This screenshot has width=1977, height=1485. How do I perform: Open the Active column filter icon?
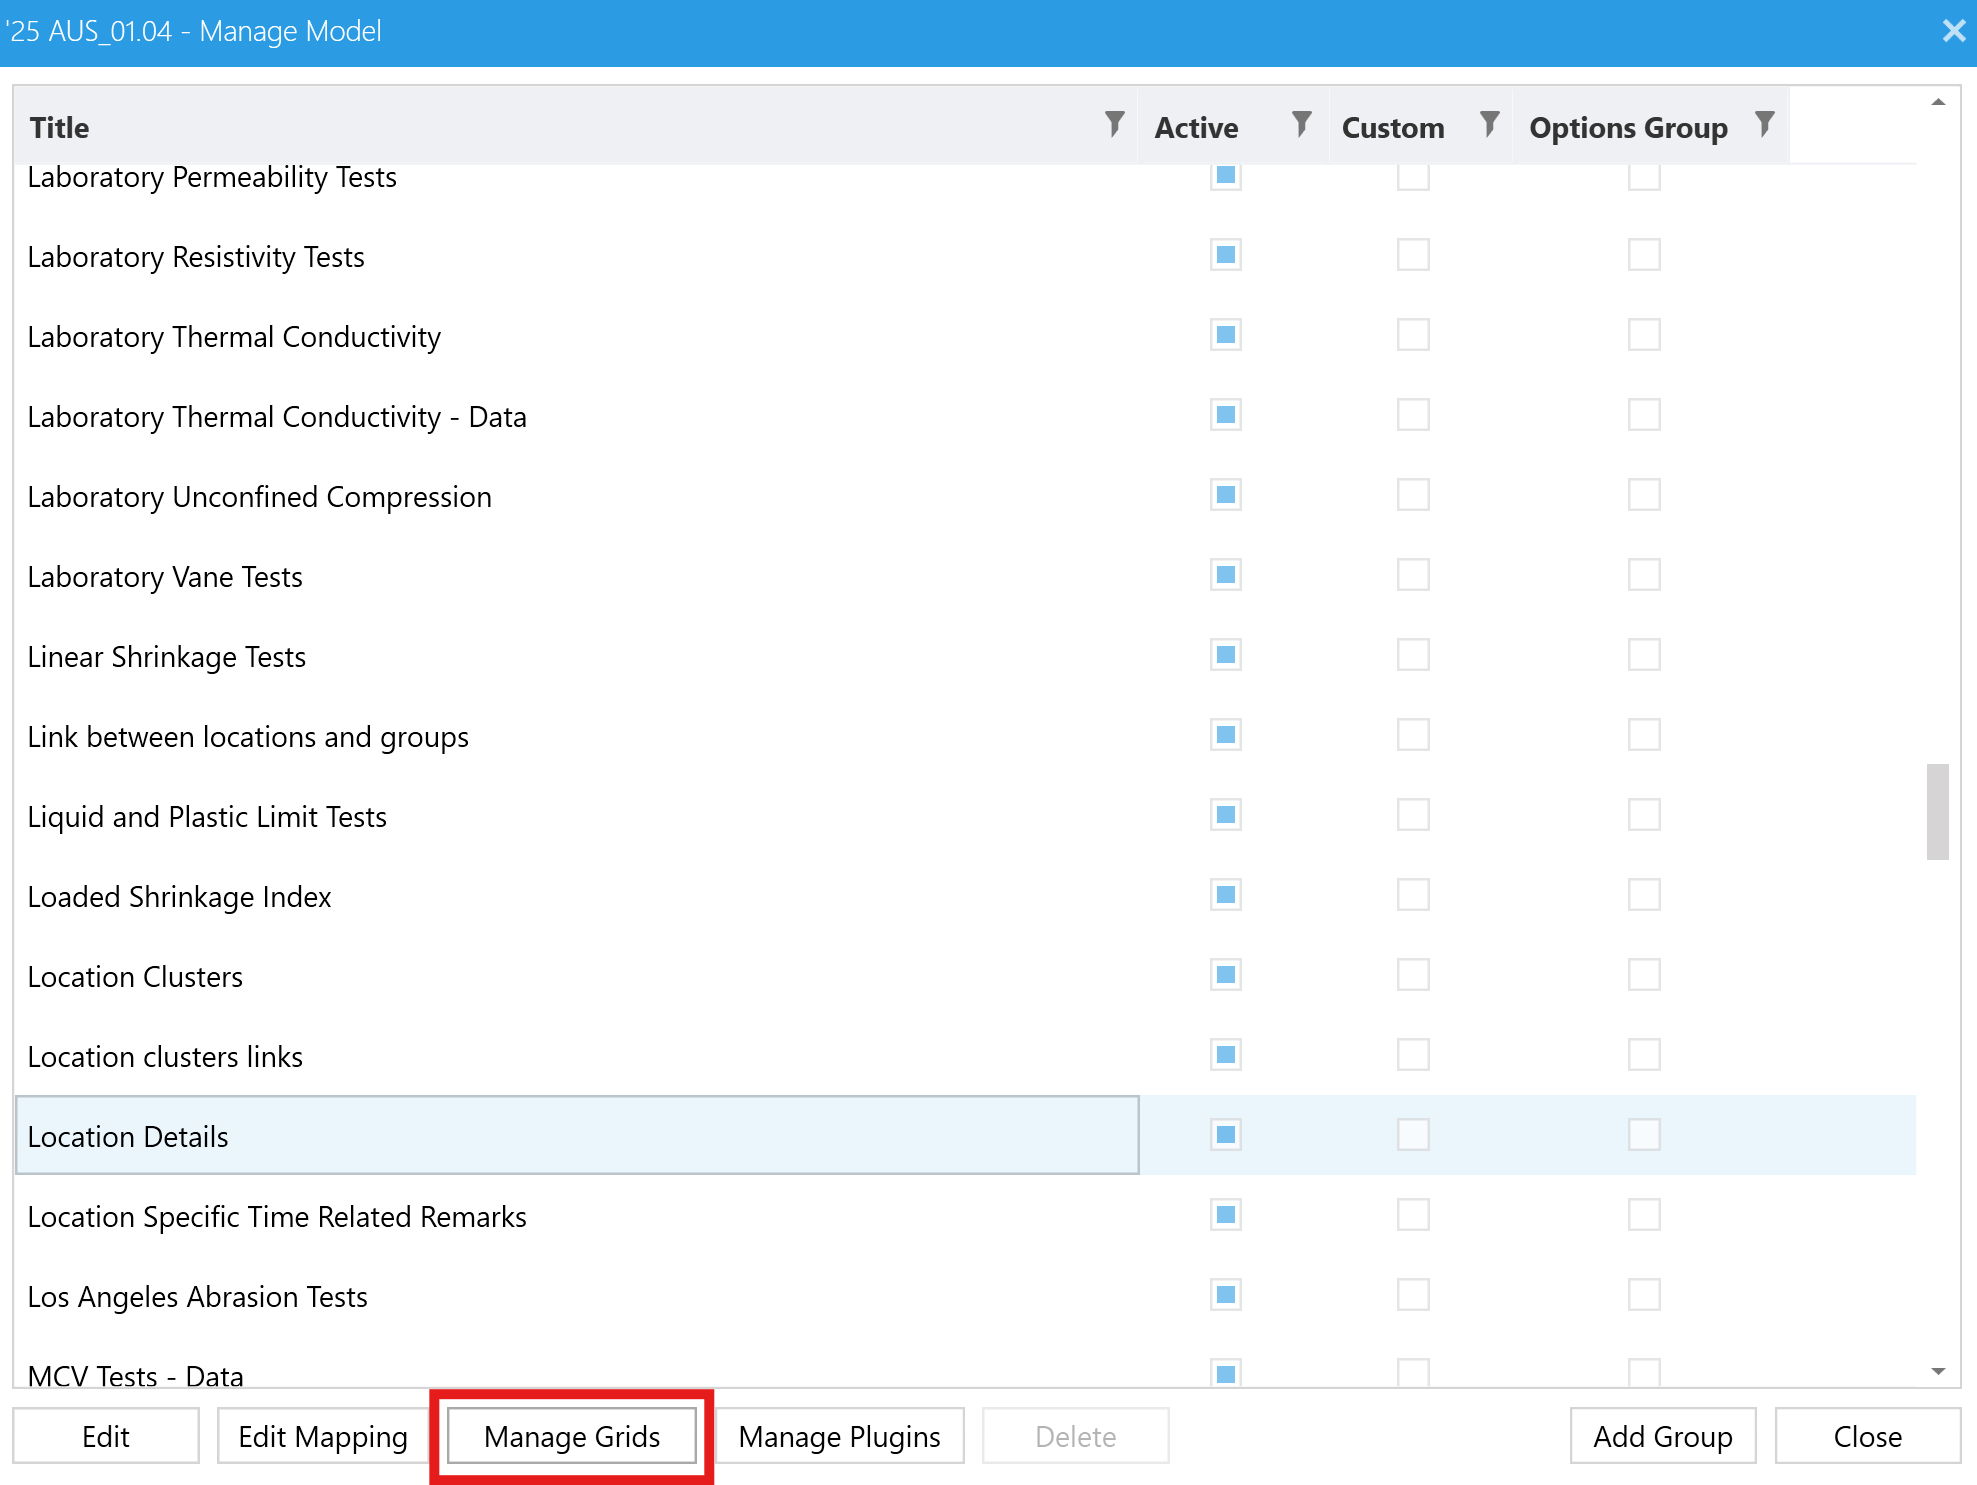pyautogui.click(x=1301, y=124)
